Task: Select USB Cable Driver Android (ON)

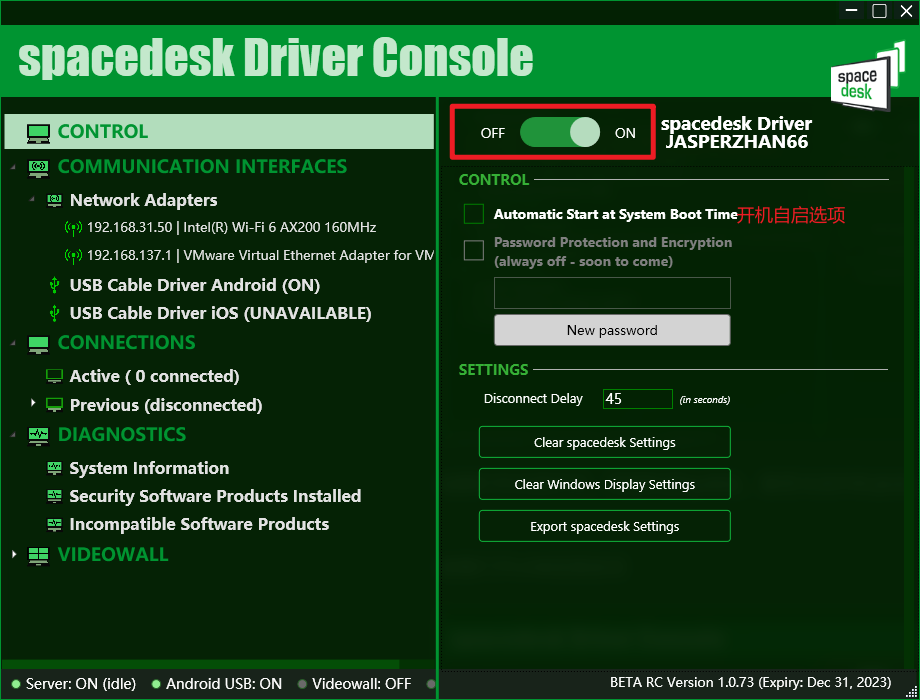Action: coord(194,285)
